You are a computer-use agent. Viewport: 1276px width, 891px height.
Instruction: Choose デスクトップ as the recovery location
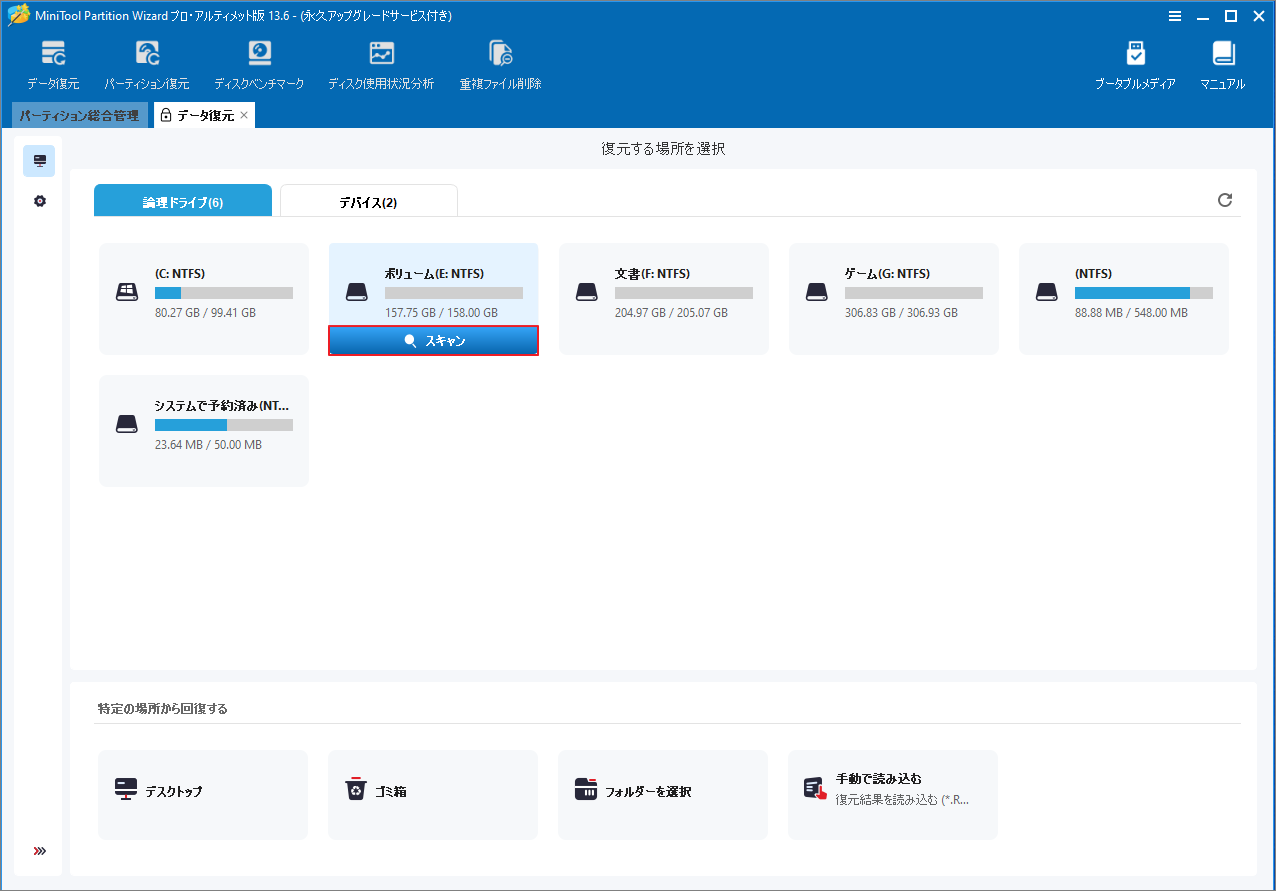[203, 794]
